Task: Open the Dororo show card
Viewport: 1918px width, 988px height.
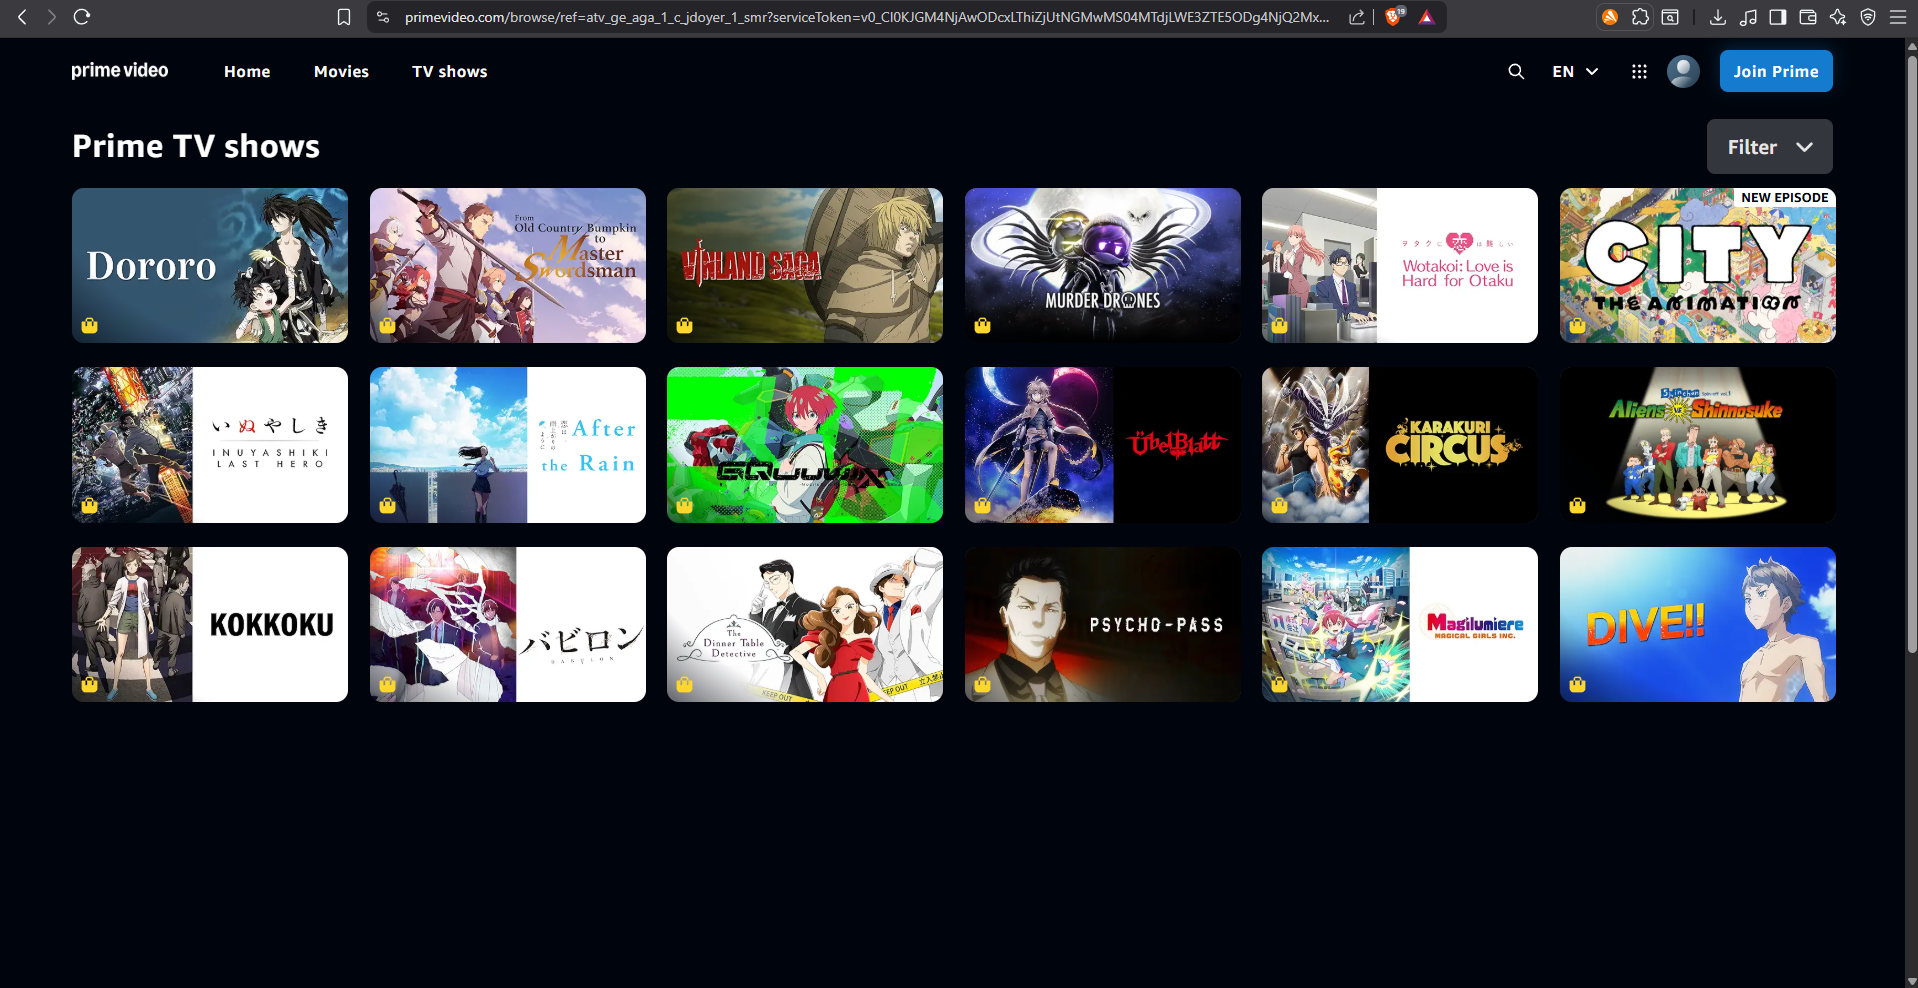Action: tap(210, 266)
